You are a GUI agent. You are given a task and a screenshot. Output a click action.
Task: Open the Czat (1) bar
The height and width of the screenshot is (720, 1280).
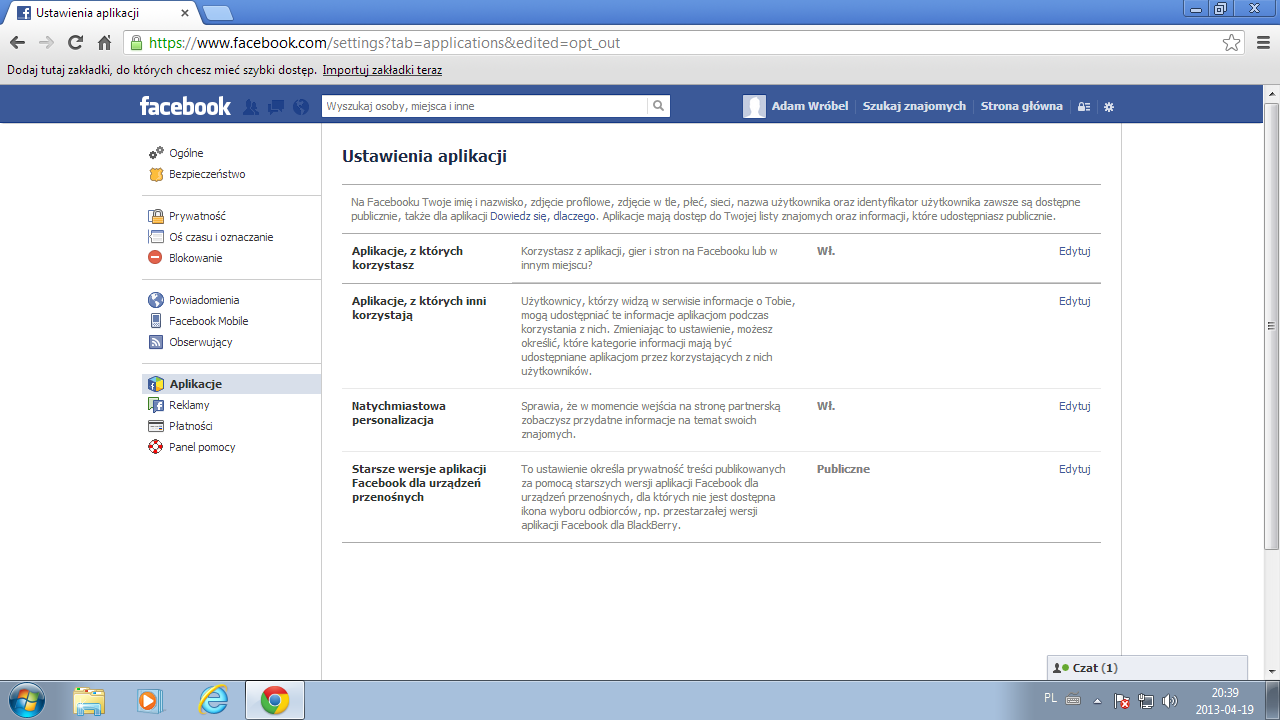[x=1147, y=668]
